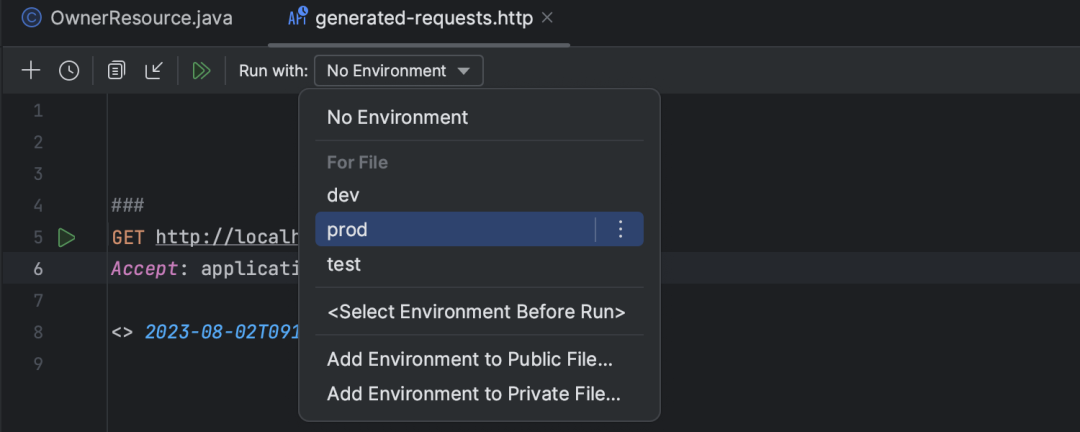Image resolution: width=1080 pixels, height=432 pixels.
Task: Select the prod environment
Action: [455, 229]
